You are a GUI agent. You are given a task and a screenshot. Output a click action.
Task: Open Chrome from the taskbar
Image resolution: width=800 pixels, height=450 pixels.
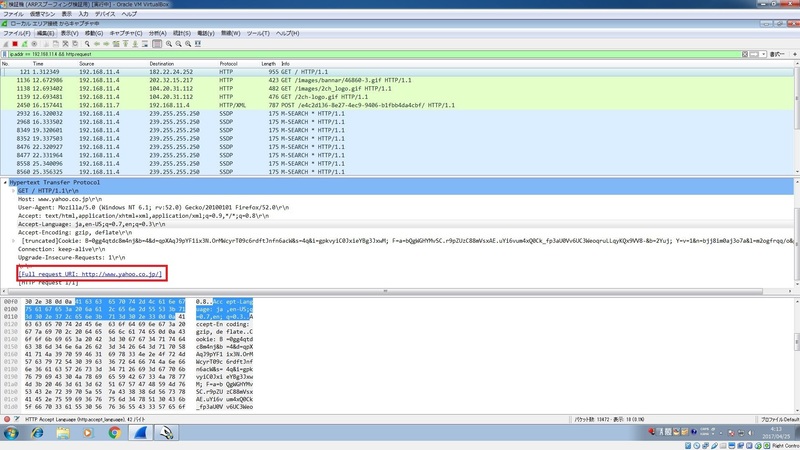click(x=114, y=433)
